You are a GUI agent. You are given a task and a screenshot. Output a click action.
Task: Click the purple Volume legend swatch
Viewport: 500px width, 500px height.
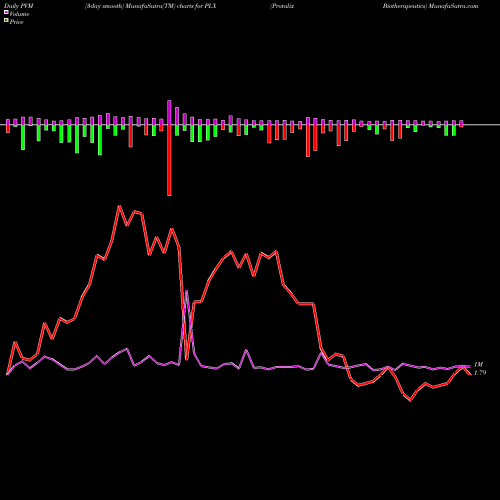6,12
